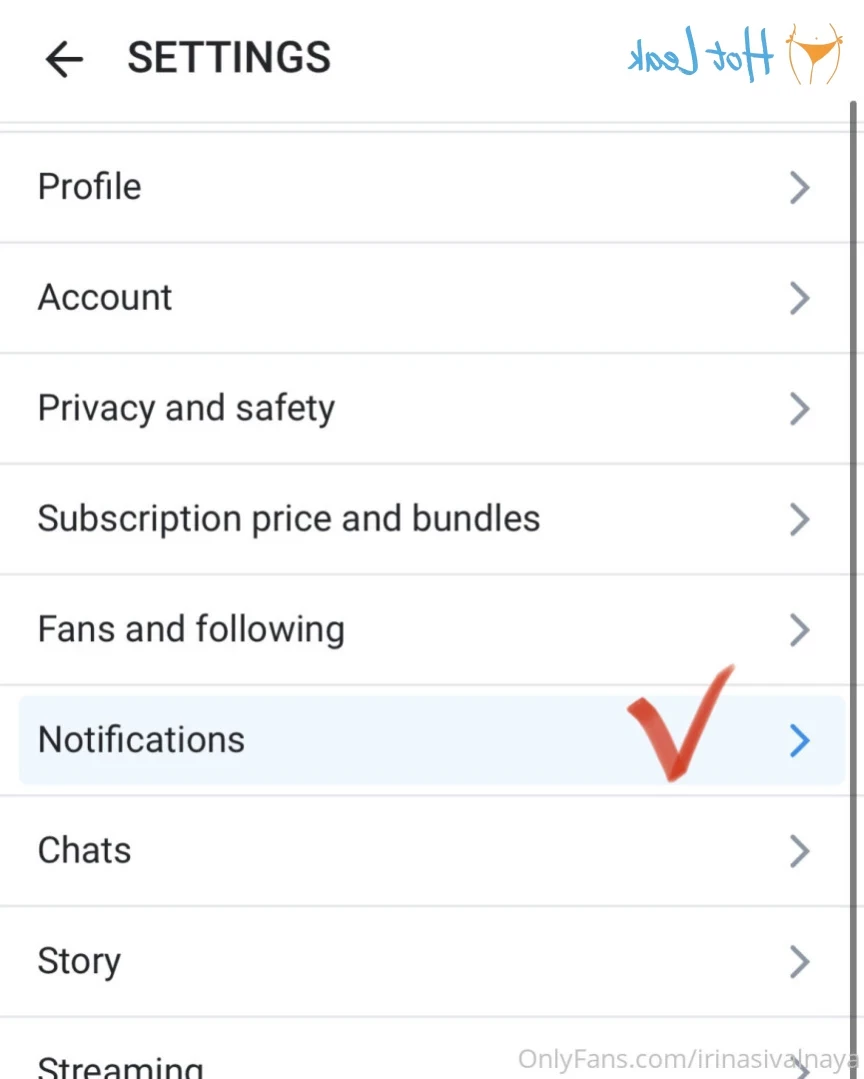Tap the Chats row chevron
This screenshot has height=1079, width=864.
tap(799, 851)
